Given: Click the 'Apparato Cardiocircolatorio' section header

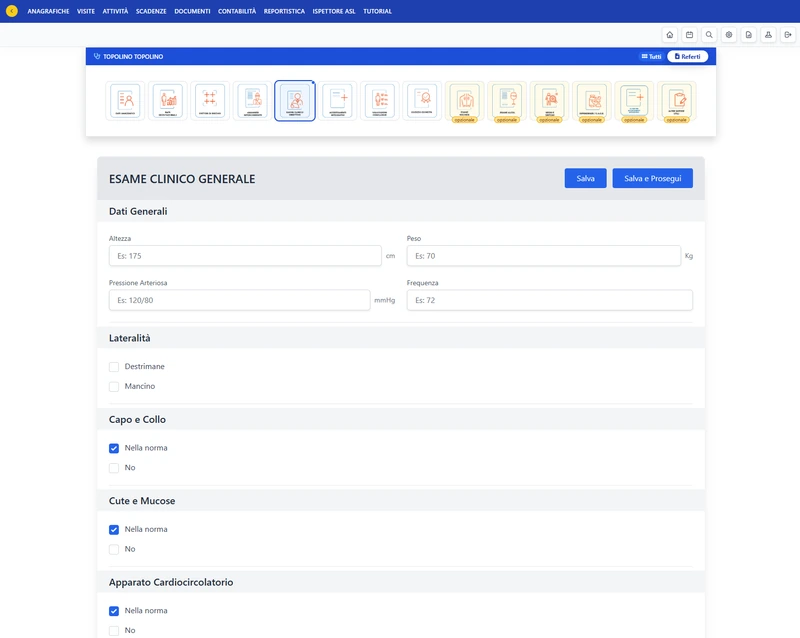Looking at the screenshot, I should pyautogui.click(x=171, y=582).
